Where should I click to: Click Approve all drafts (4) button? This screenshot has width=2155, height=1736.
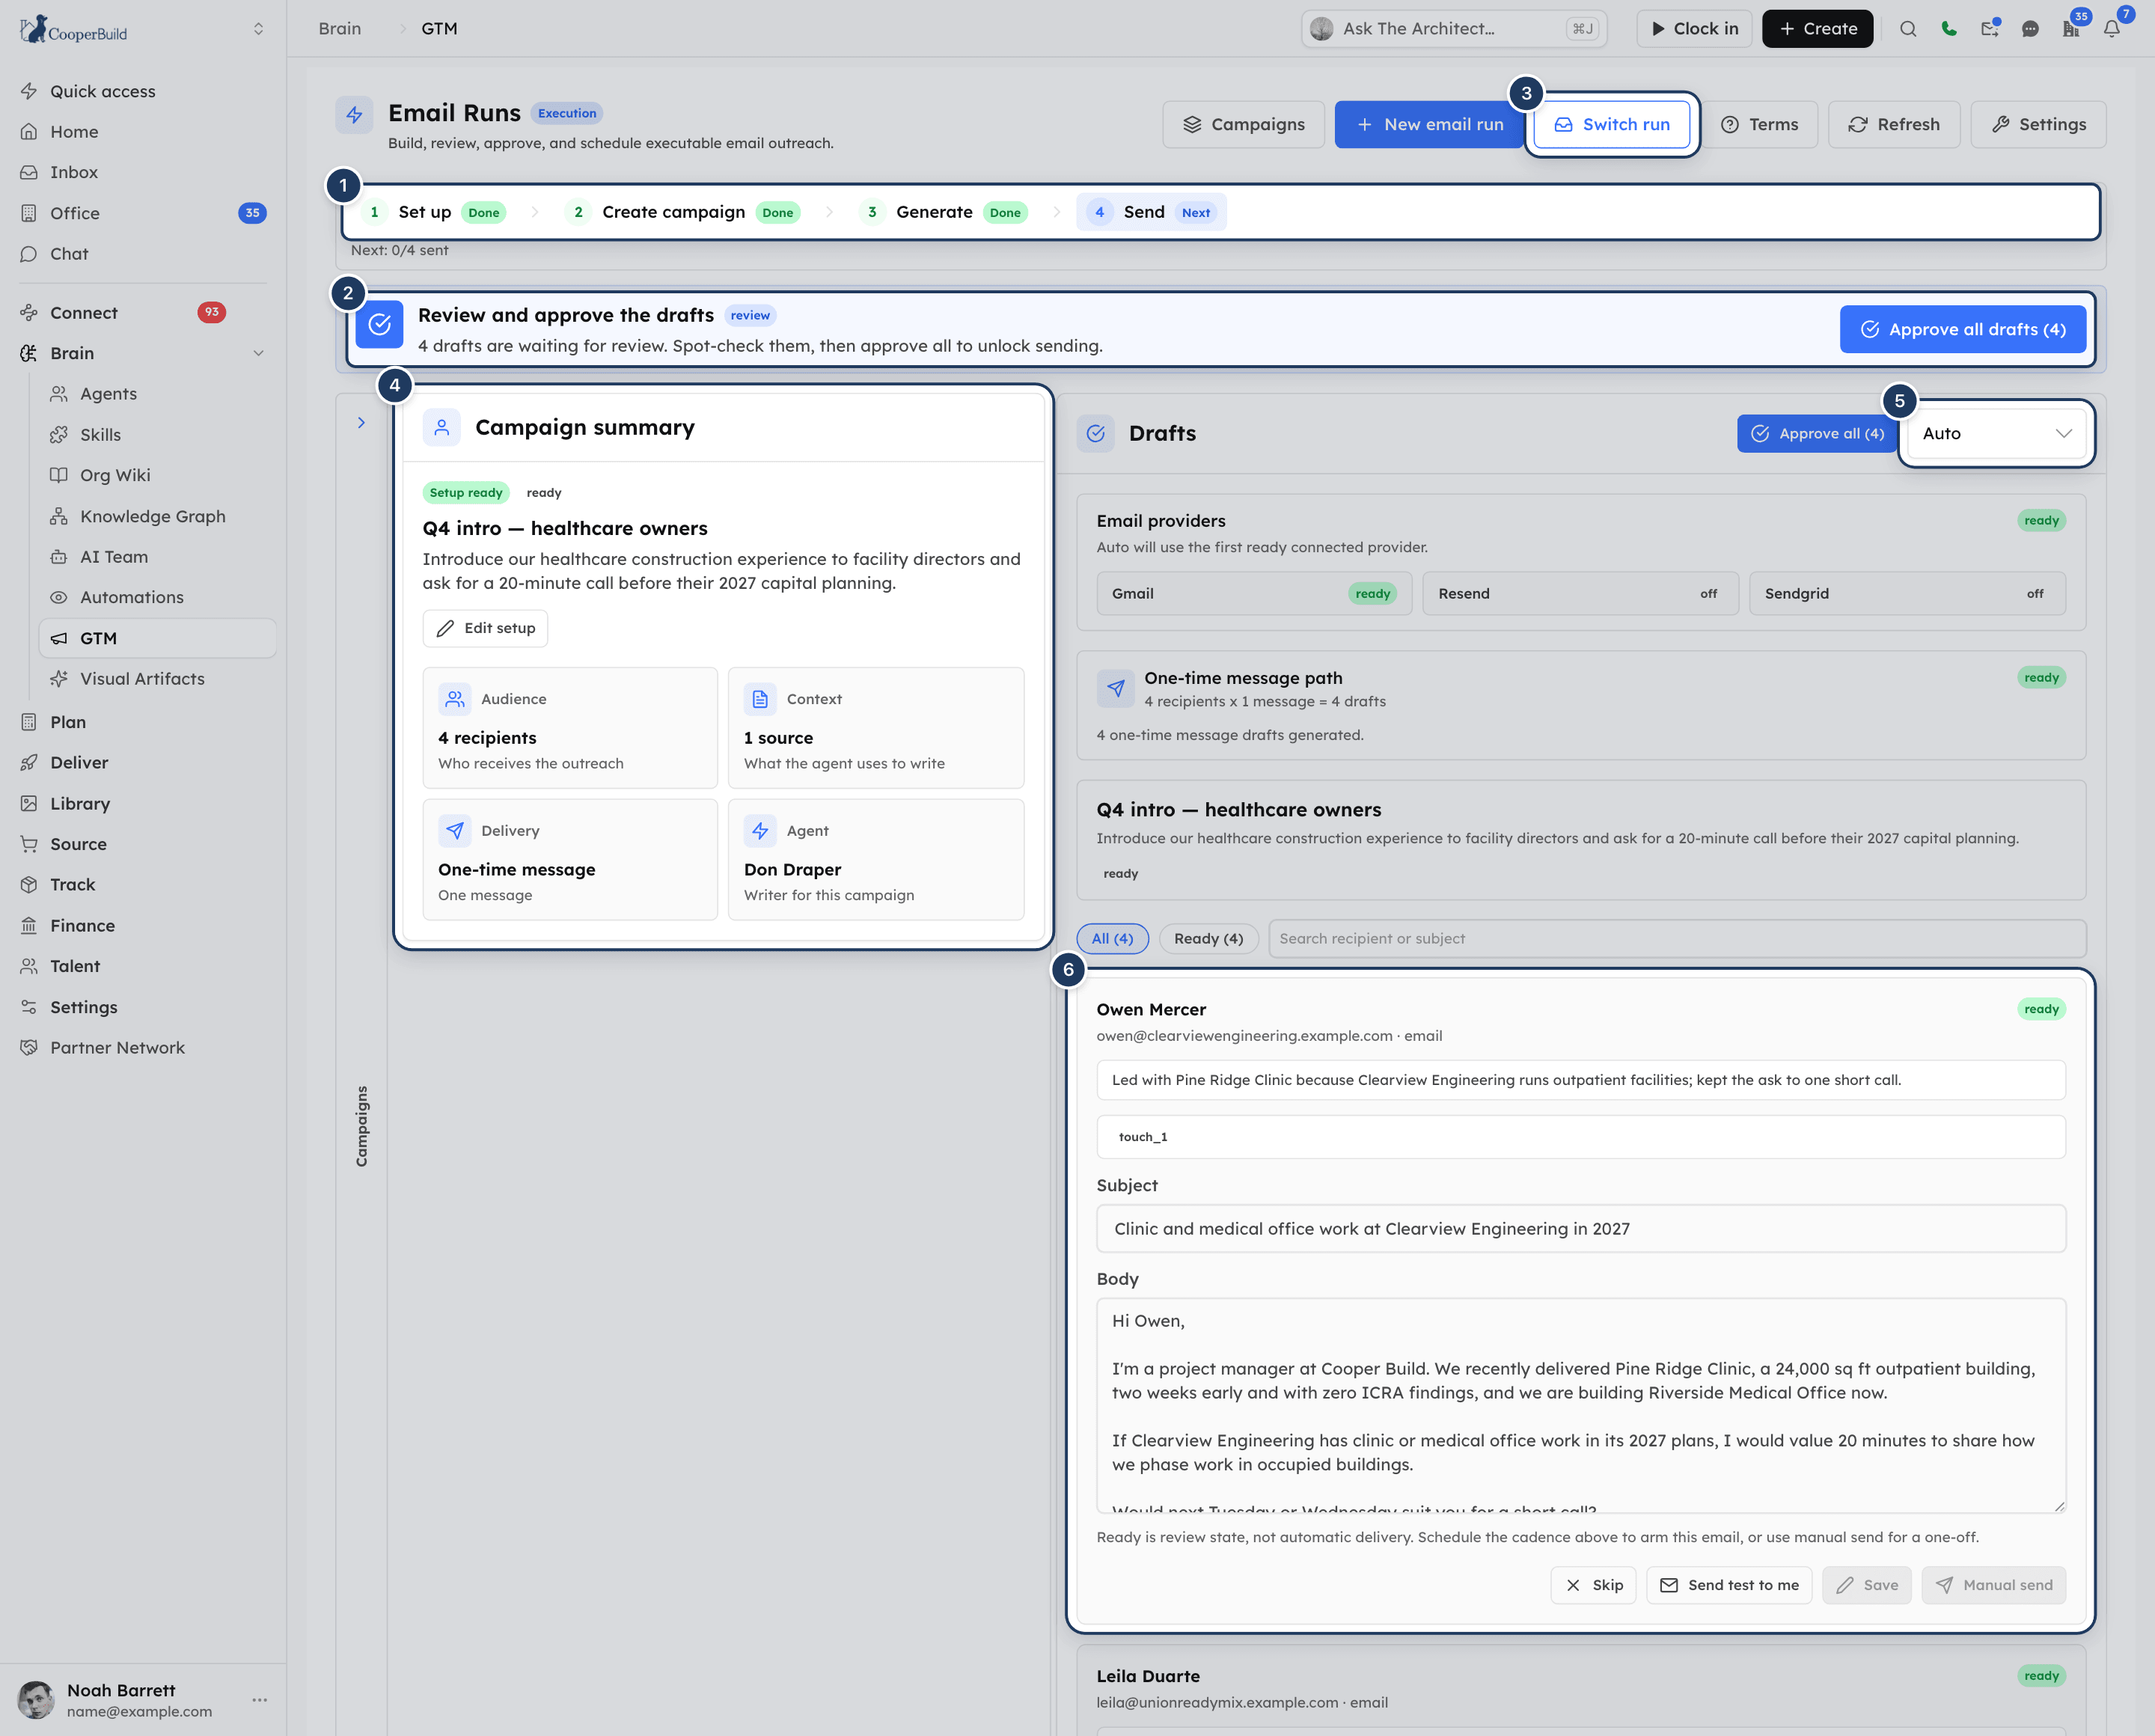click(1963, 329)
